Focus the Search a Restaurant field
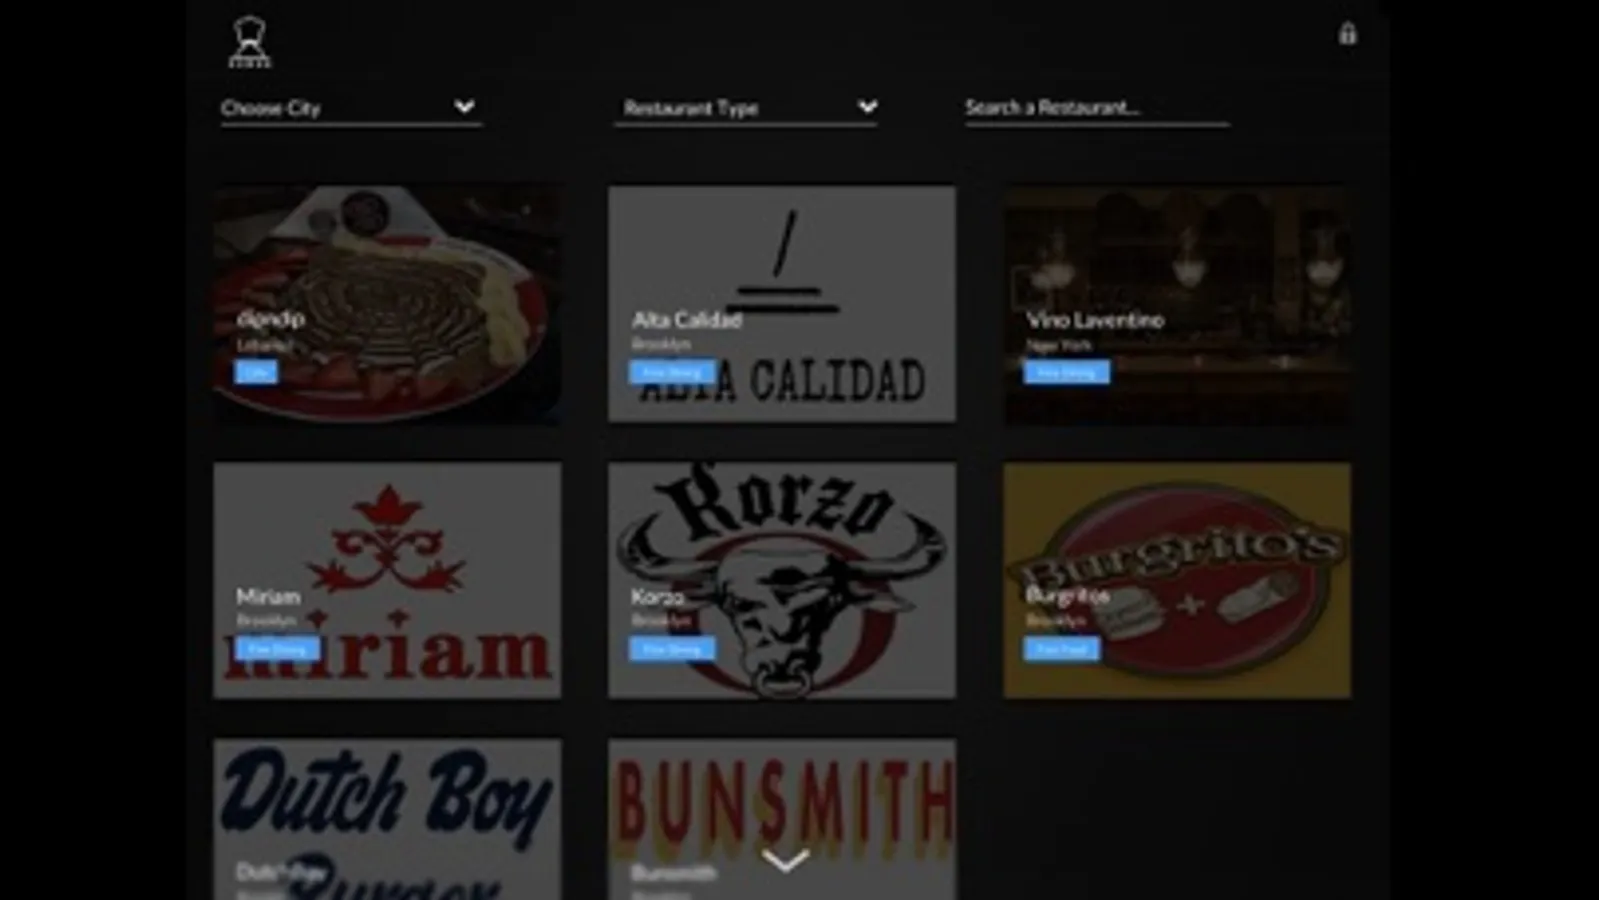Screen dimensions: 1599x900 coord(1097,108)
